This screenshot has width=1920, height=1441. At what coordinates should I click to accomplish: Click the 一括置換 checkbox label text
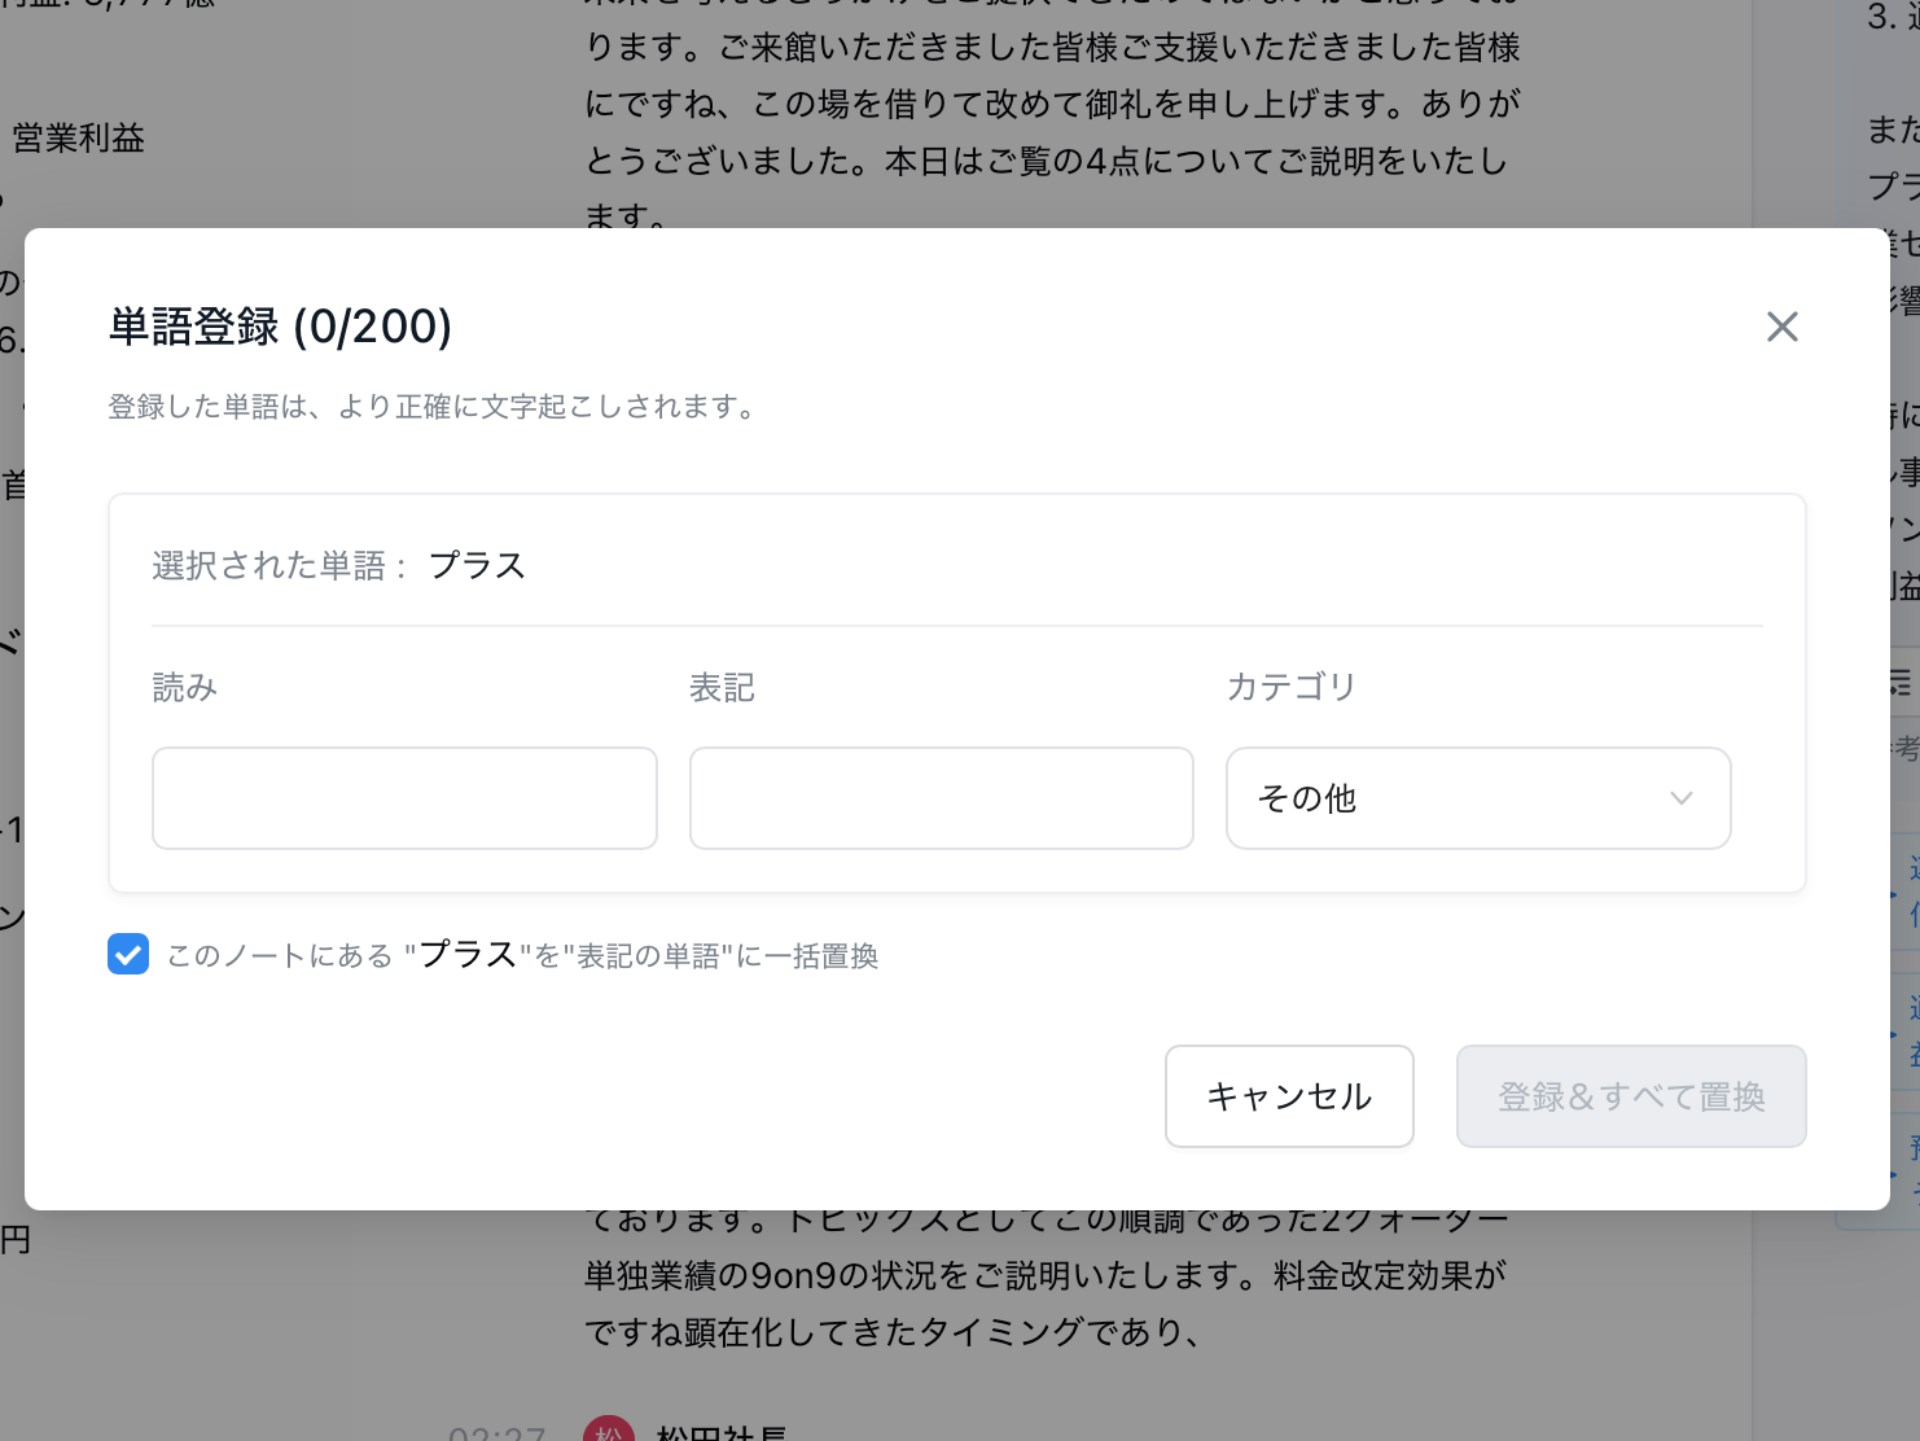pyautogui.click(x=522, y=956)
